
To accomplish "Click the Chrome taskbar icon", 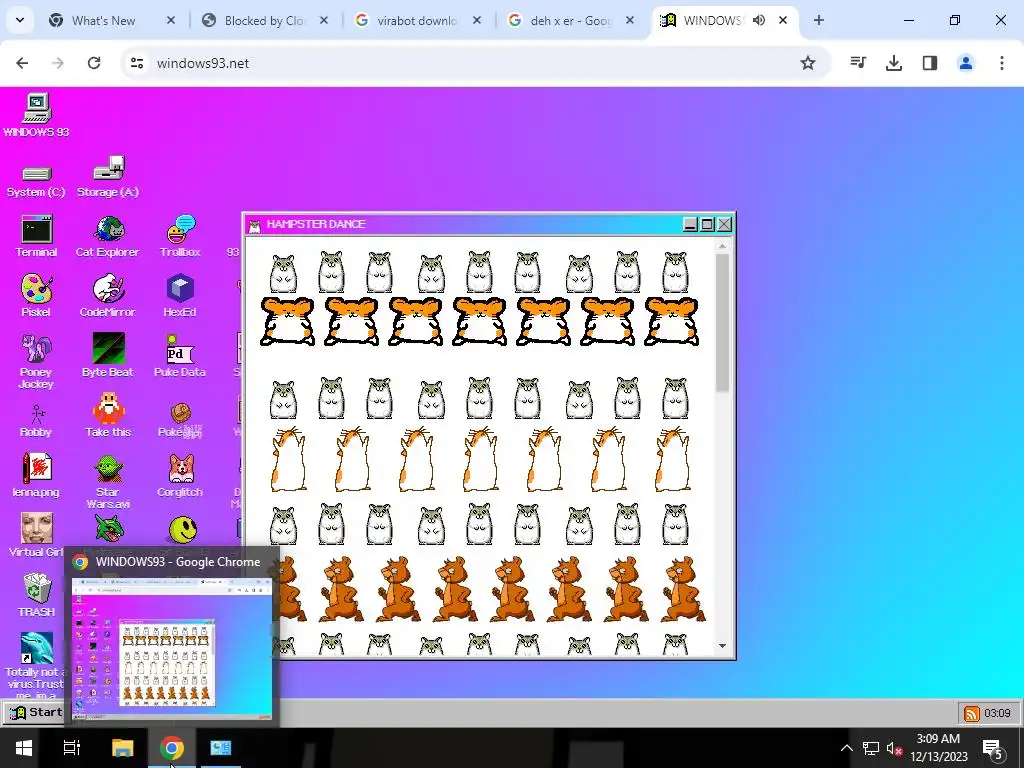I will pyautogui.click(x=172, y=748).
